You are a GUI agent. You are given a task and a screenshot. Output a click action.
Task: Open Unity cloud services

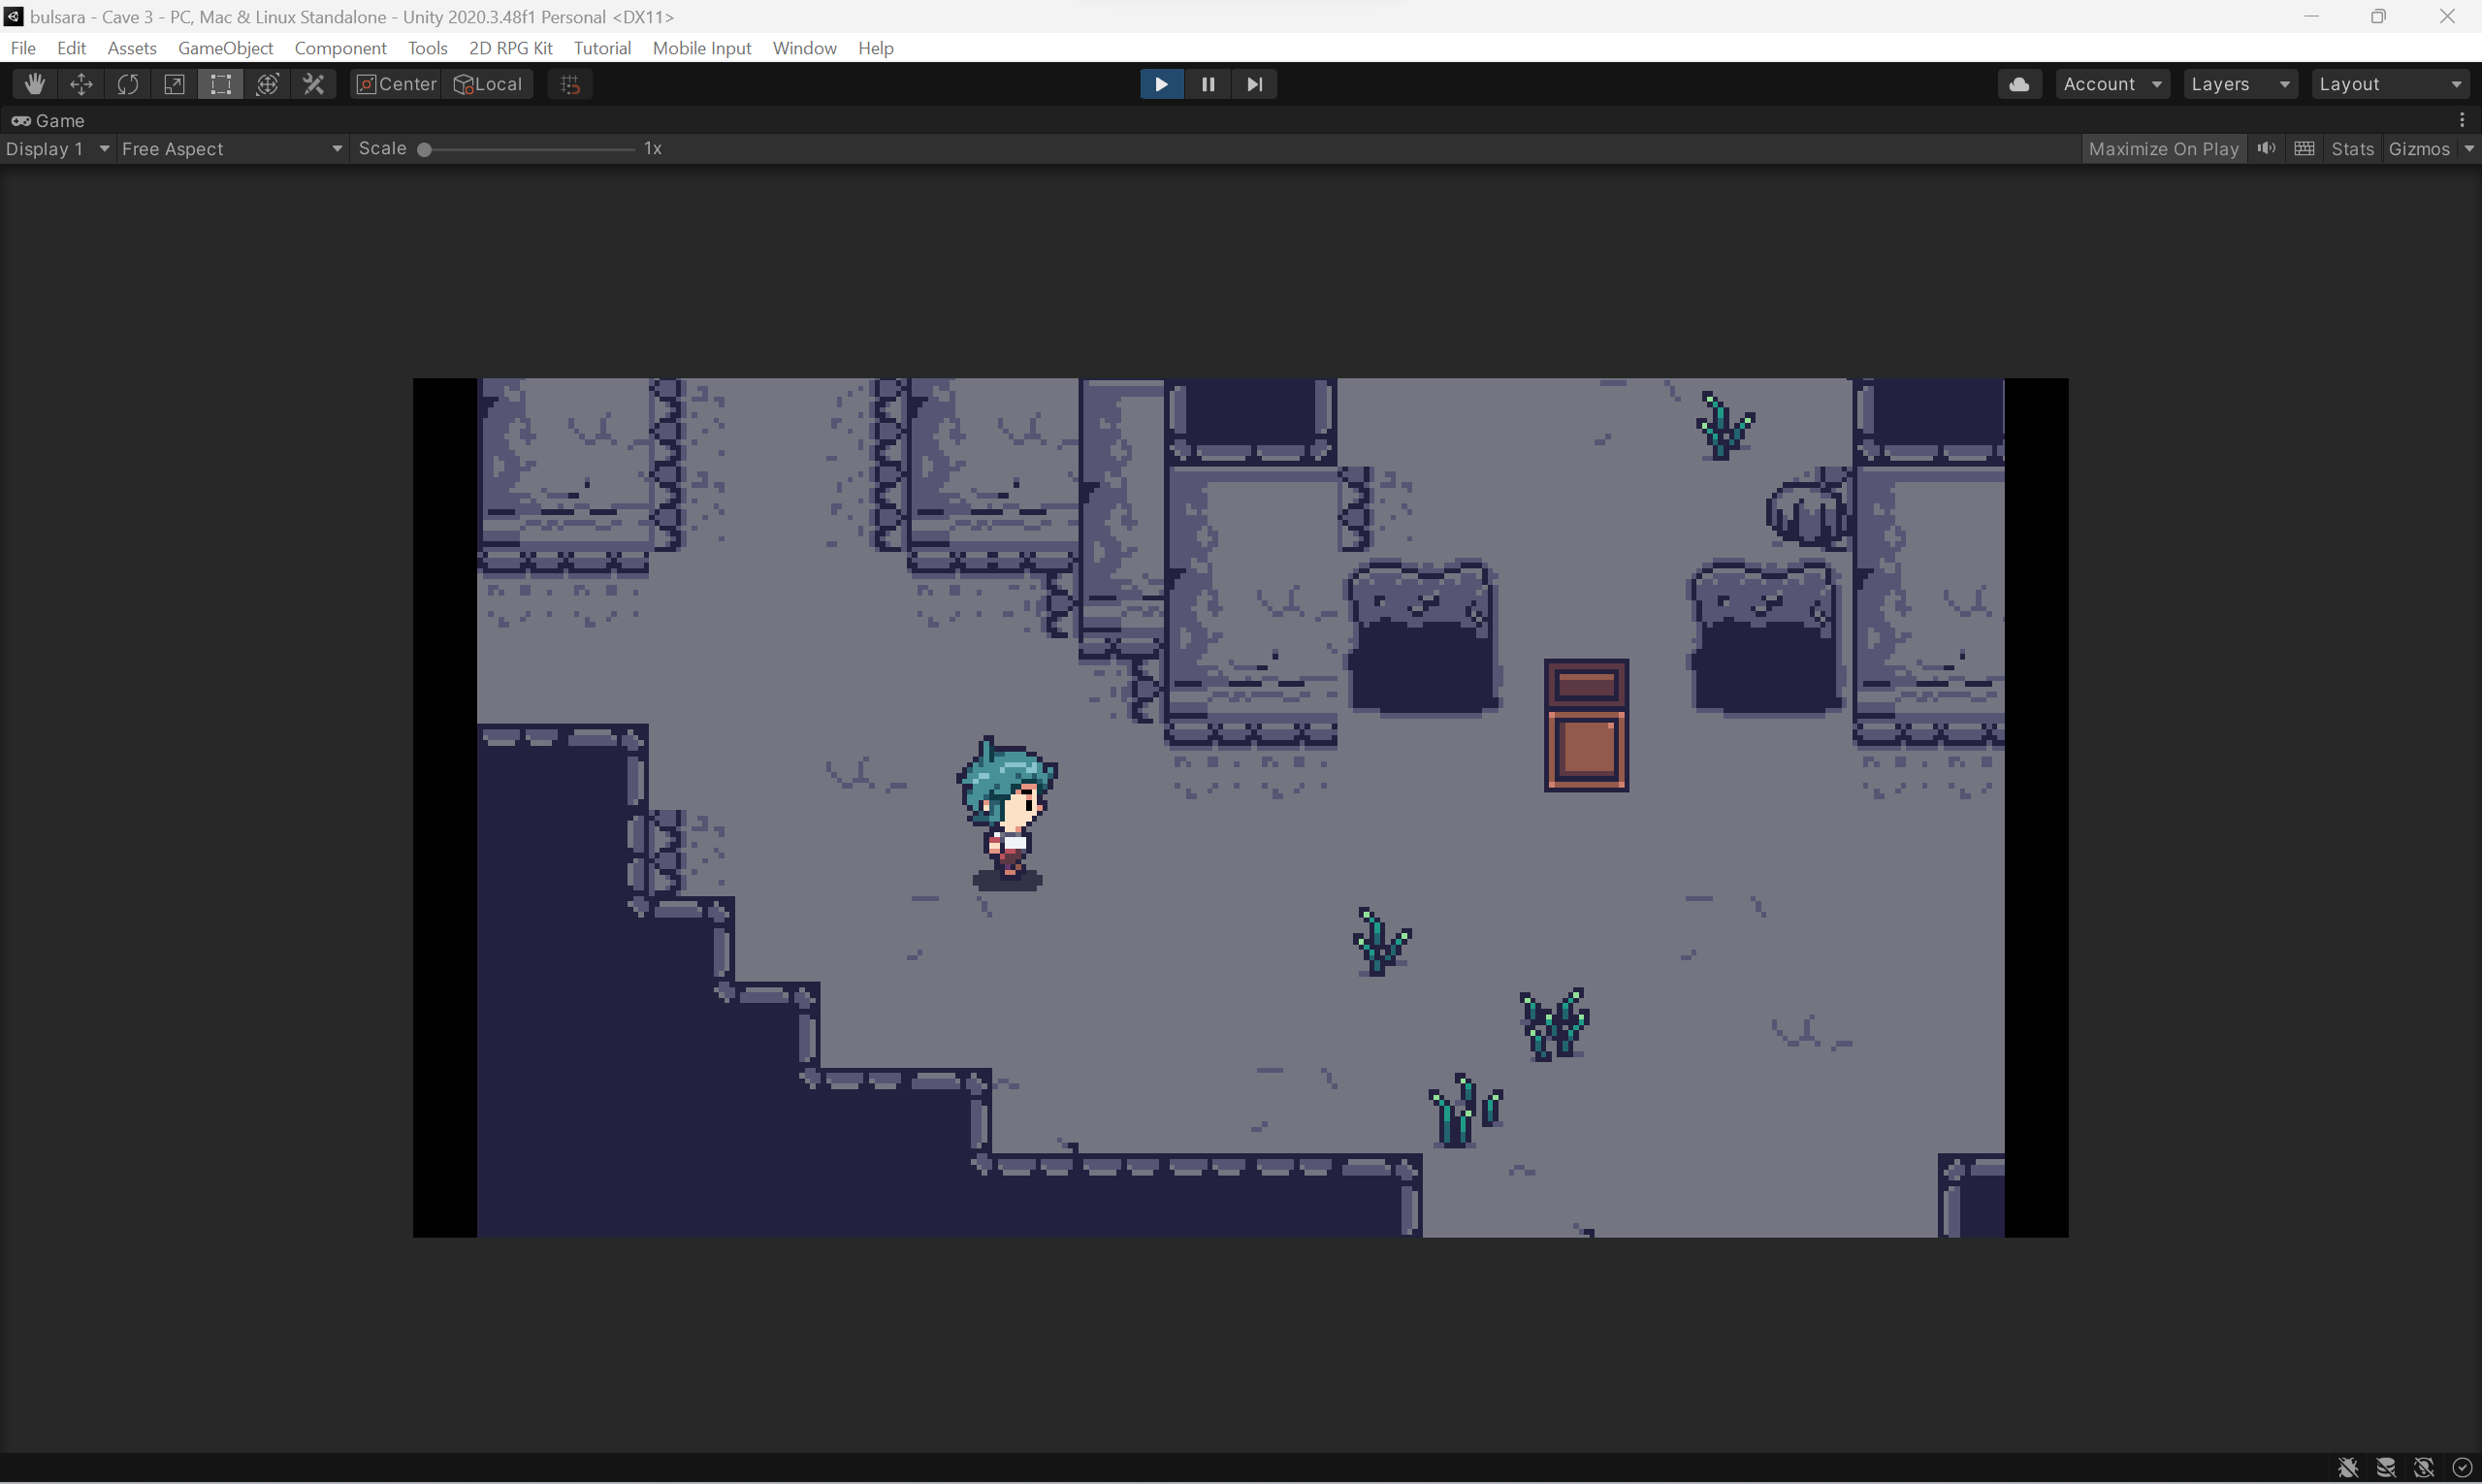[2019, 84]
